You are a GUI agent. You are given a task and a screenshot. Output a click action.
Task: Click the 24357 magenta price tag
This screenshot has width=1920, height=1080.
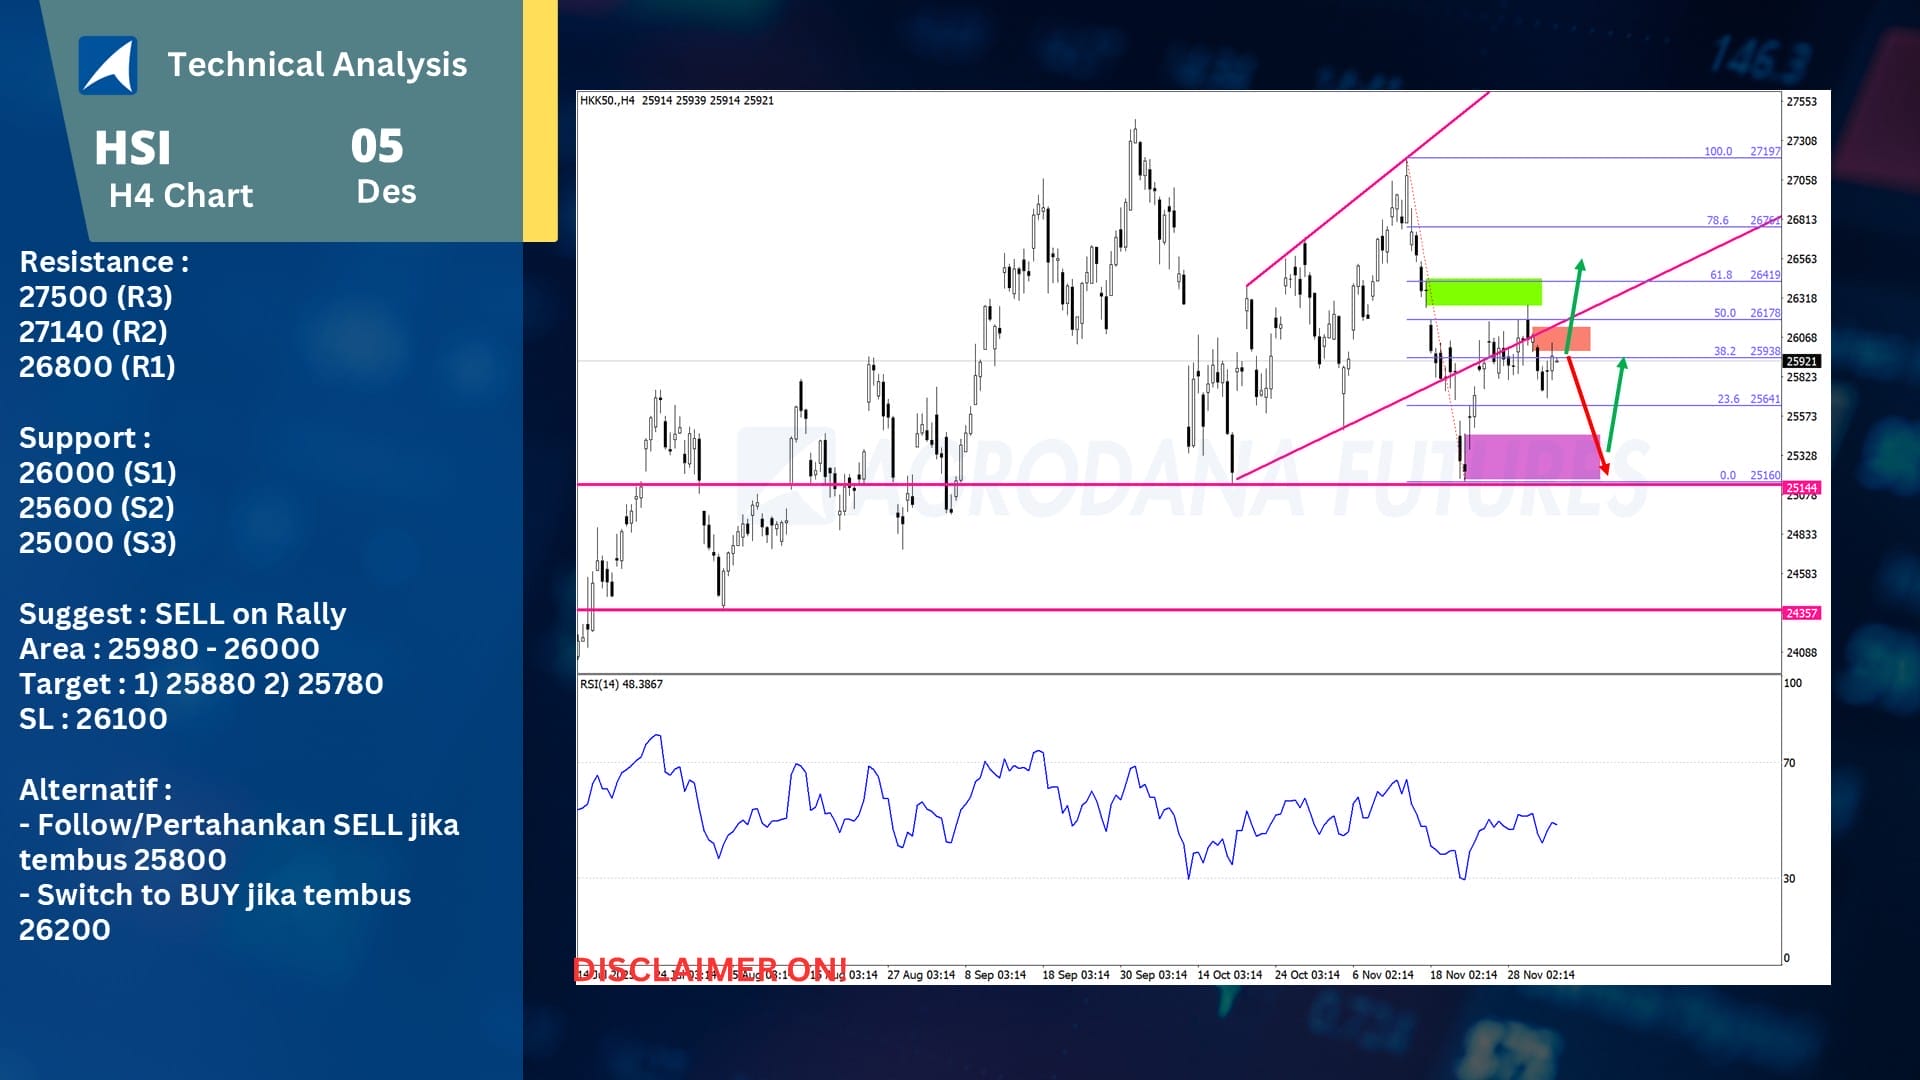[1802, 613]
